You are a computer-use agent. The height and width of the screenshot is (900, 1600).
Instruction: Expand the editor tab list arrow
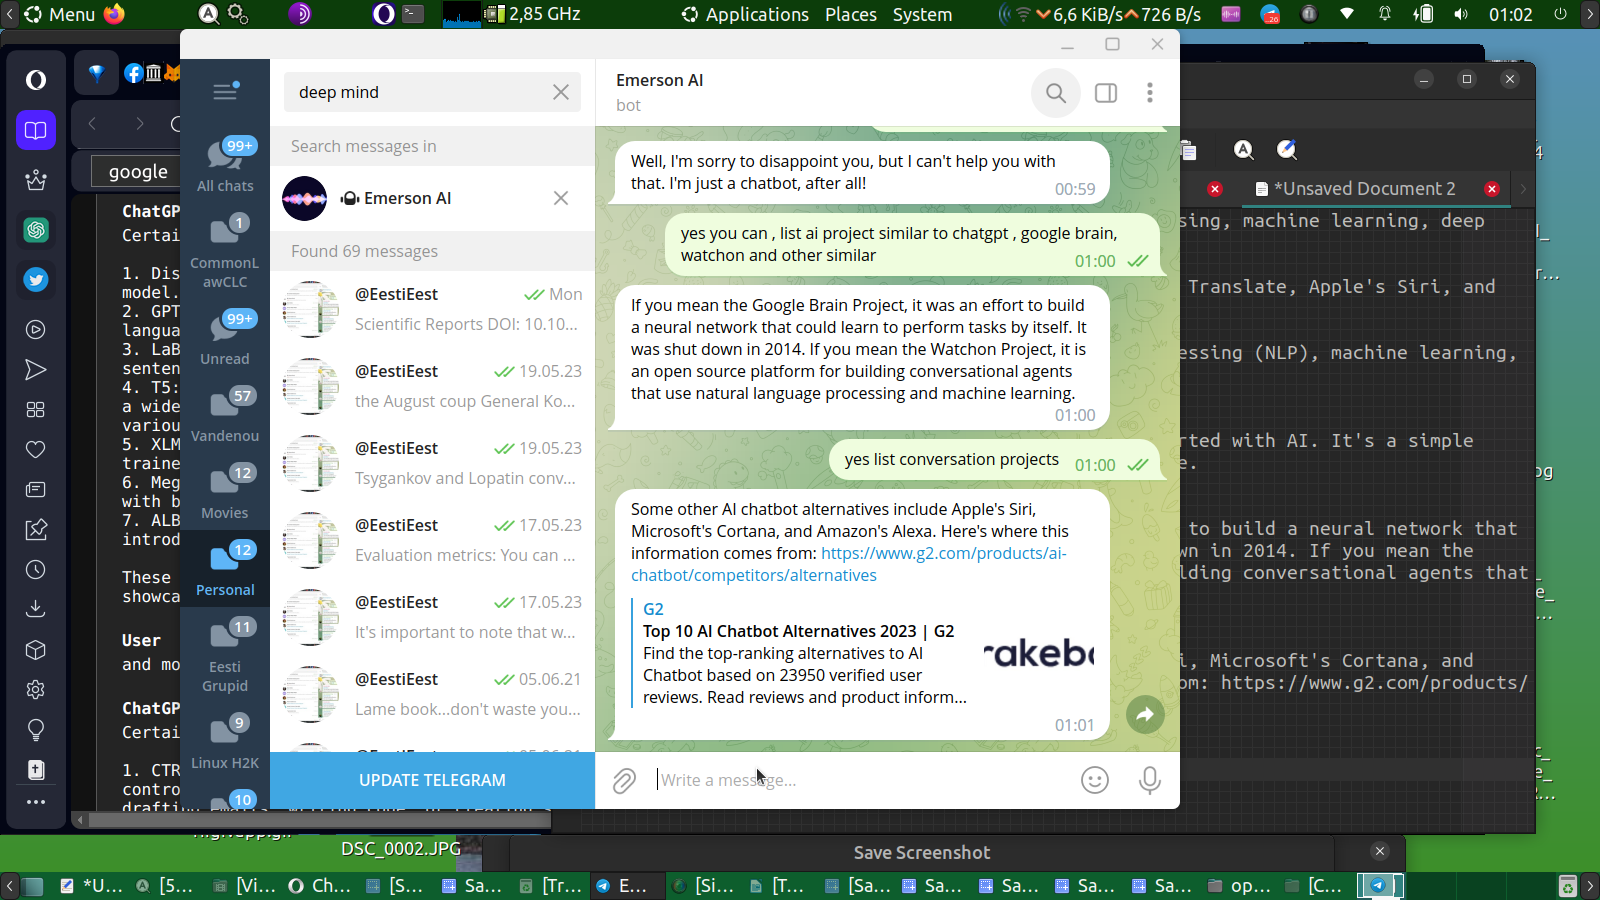[x=1523, y=189]
